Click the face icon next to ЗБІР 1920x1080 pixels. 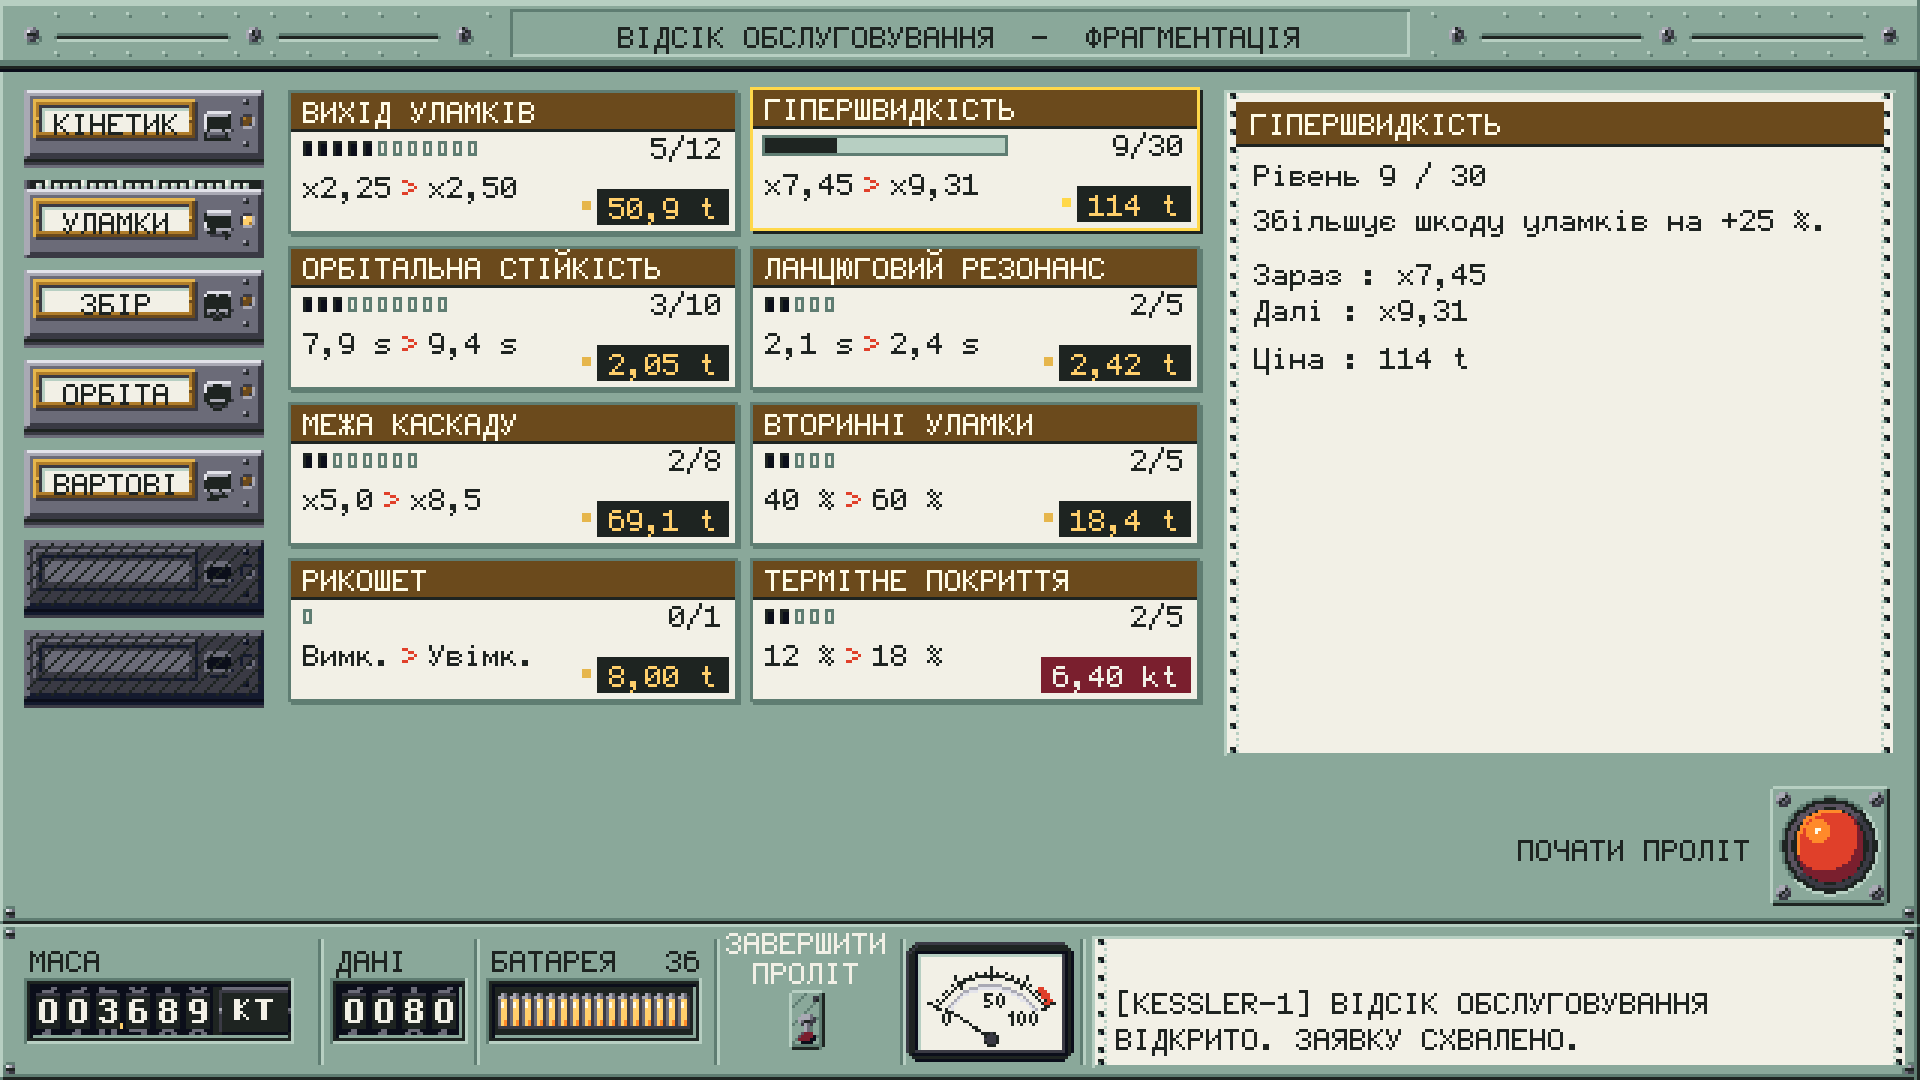pos(218,305)
